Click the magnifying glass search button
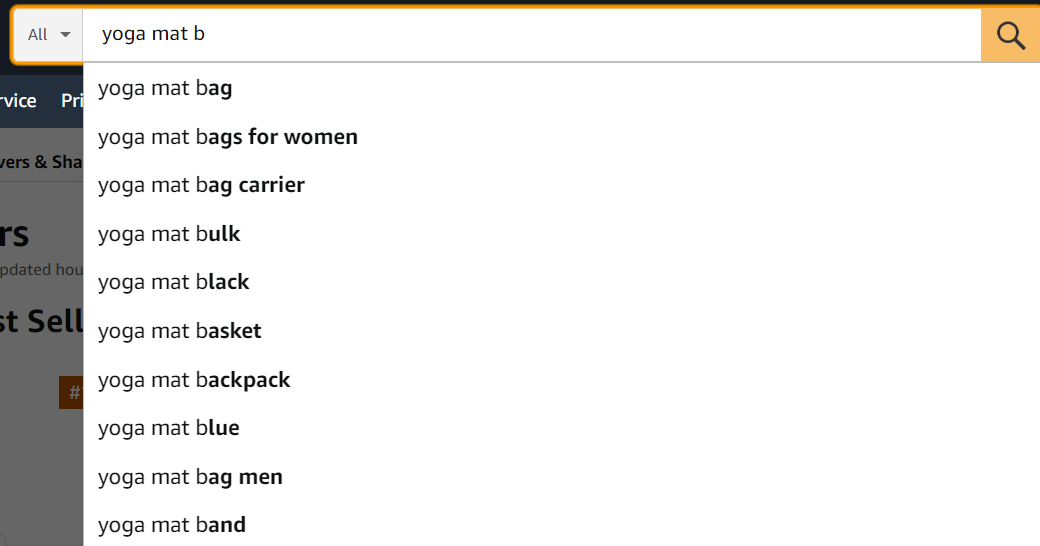Image resolution: width=1040 pixels, height=546 pixels. click(x=1010, y=35)
